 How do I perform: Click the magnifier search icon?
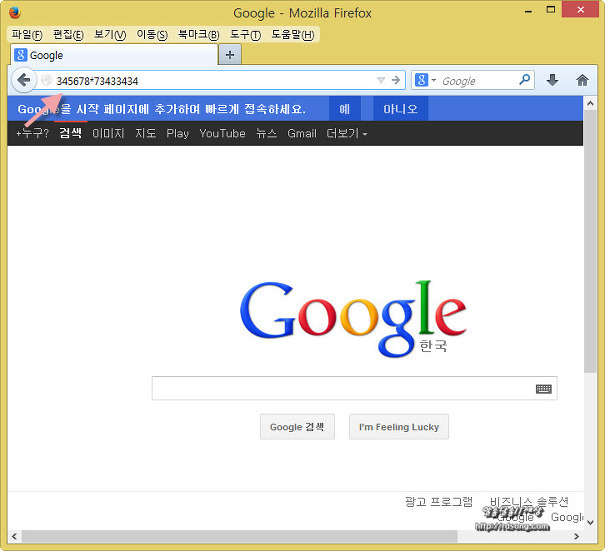pos(525,79)
